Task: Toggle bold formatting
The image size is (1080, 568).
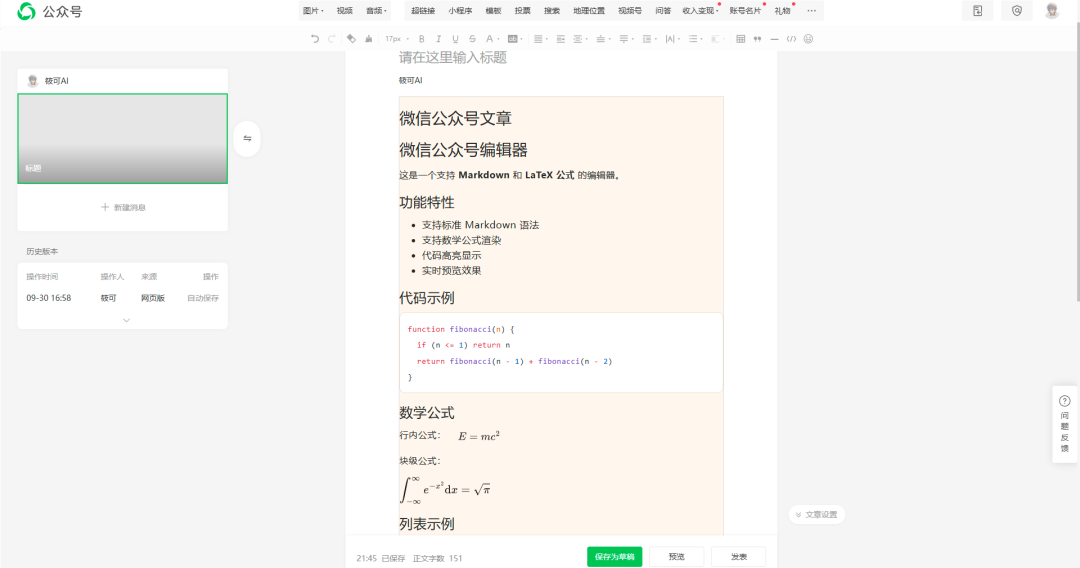Action: (422, 39)
